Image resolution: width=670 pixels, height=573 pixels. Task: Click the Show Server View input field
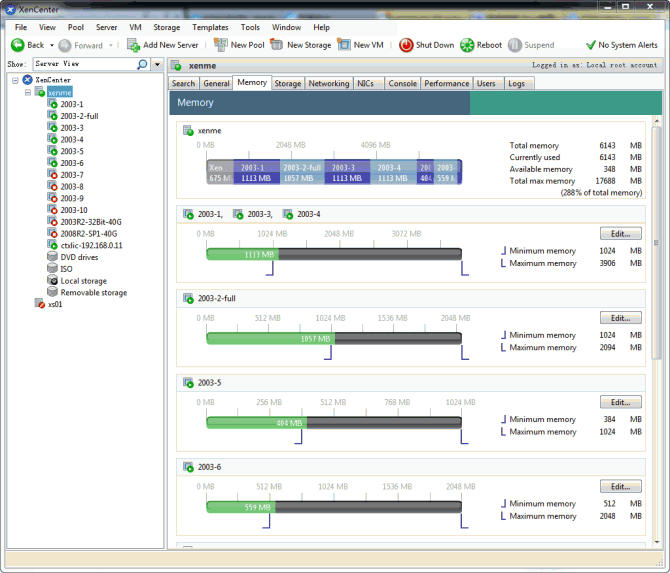point(85,64)
